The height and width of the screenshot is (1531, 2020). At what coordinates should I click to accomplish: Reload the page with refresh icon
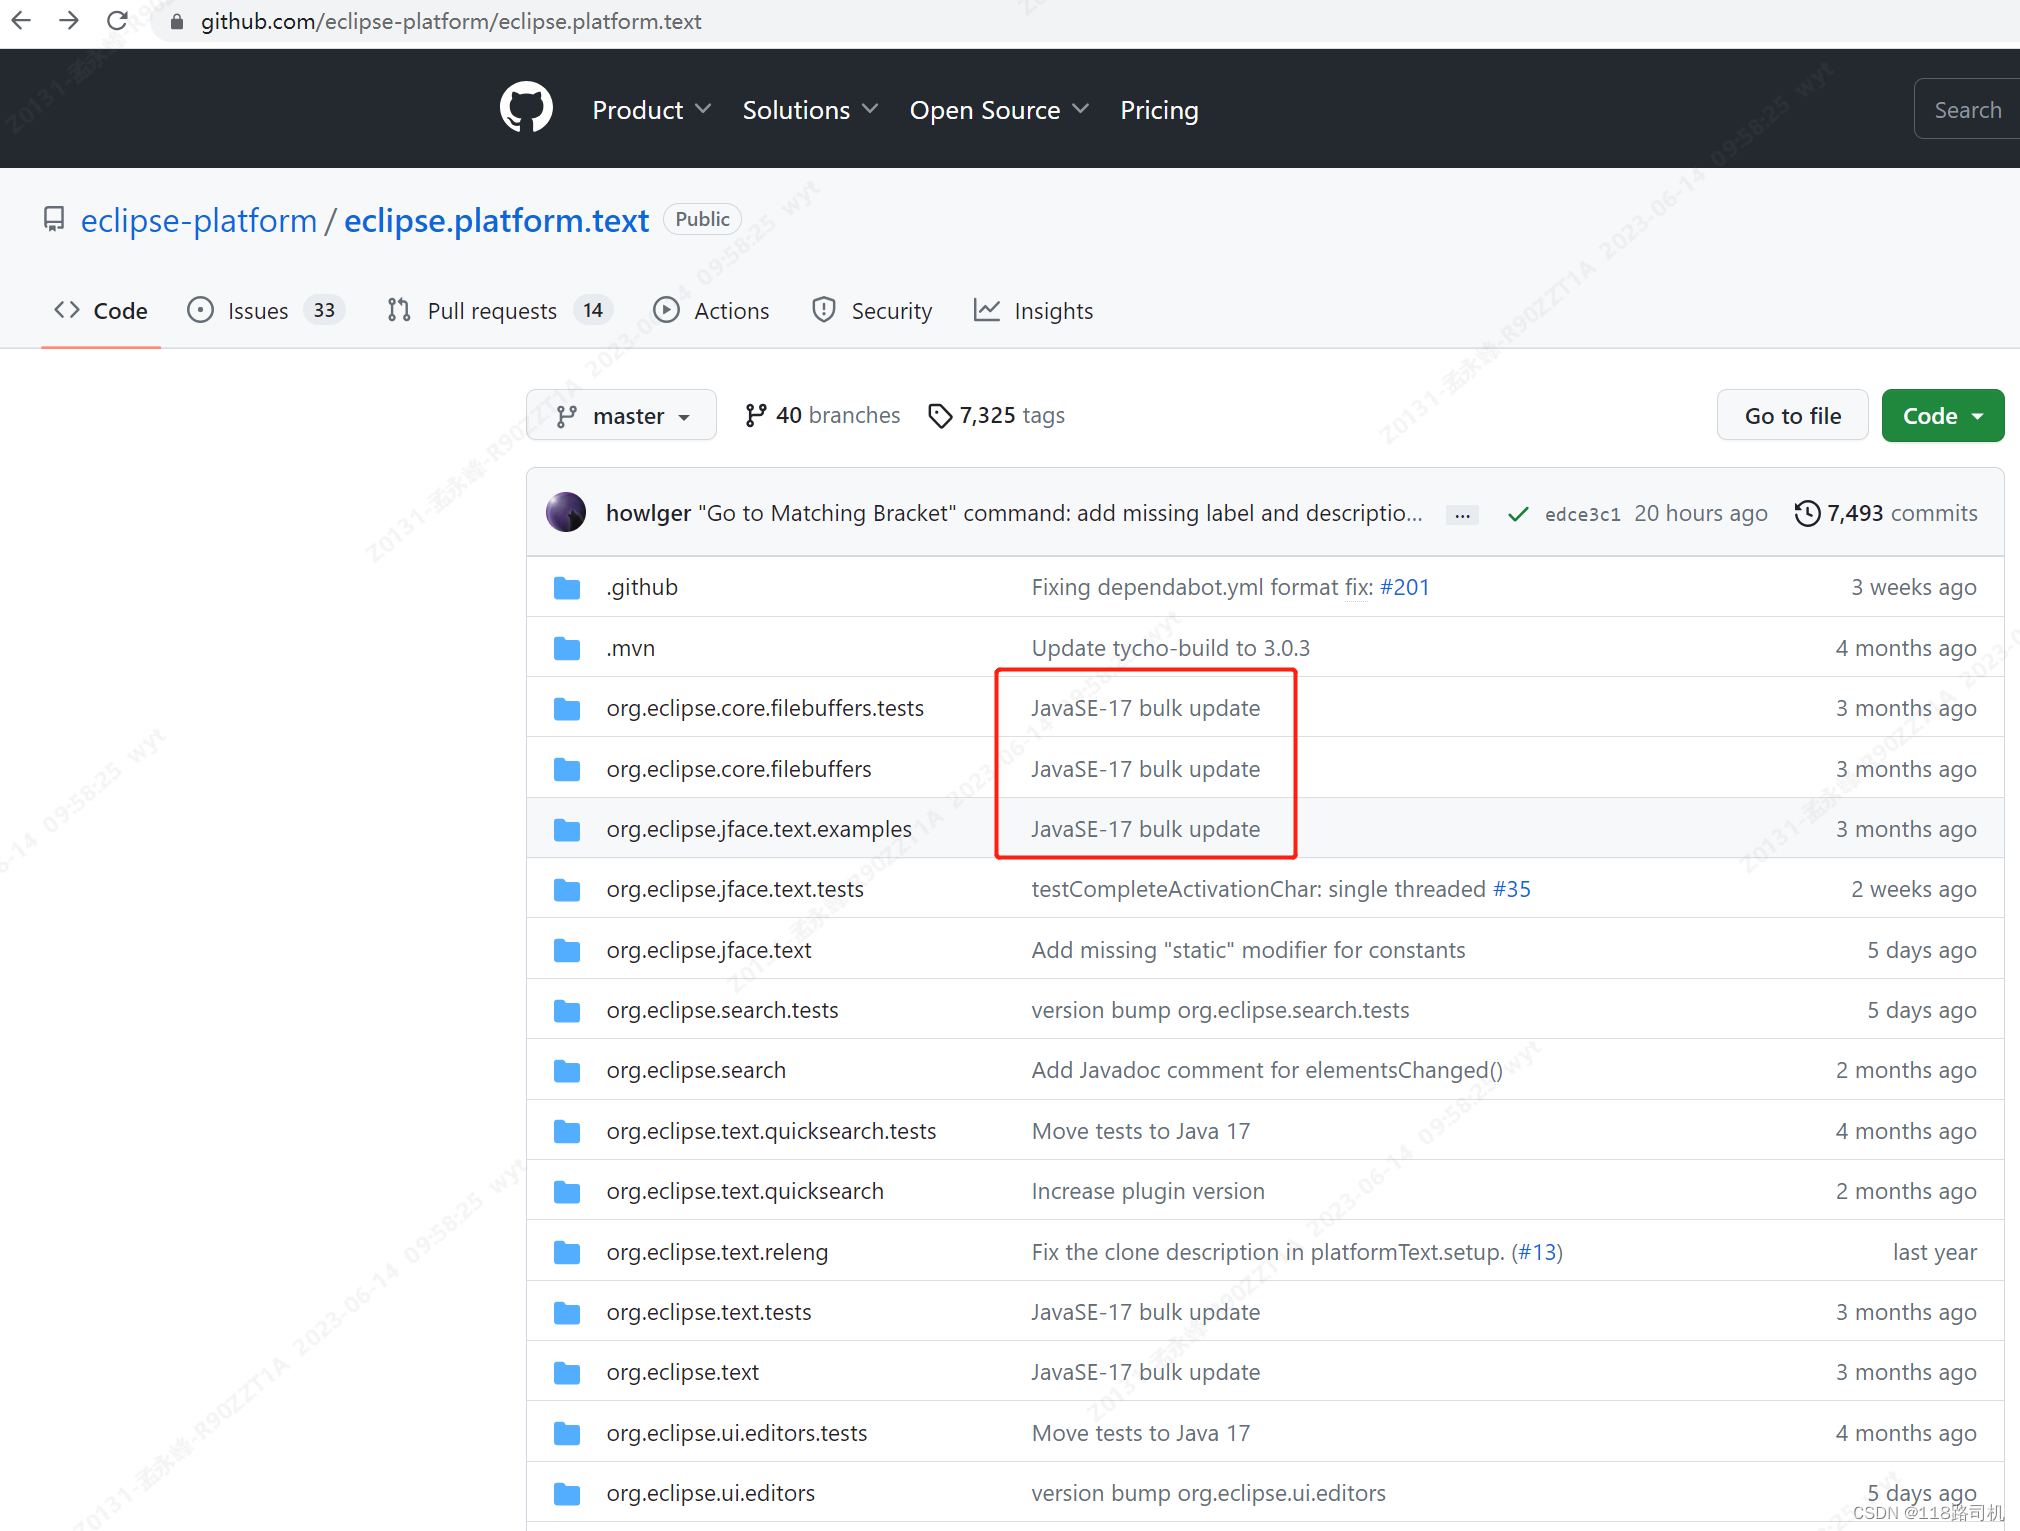(x=117, y=20)
